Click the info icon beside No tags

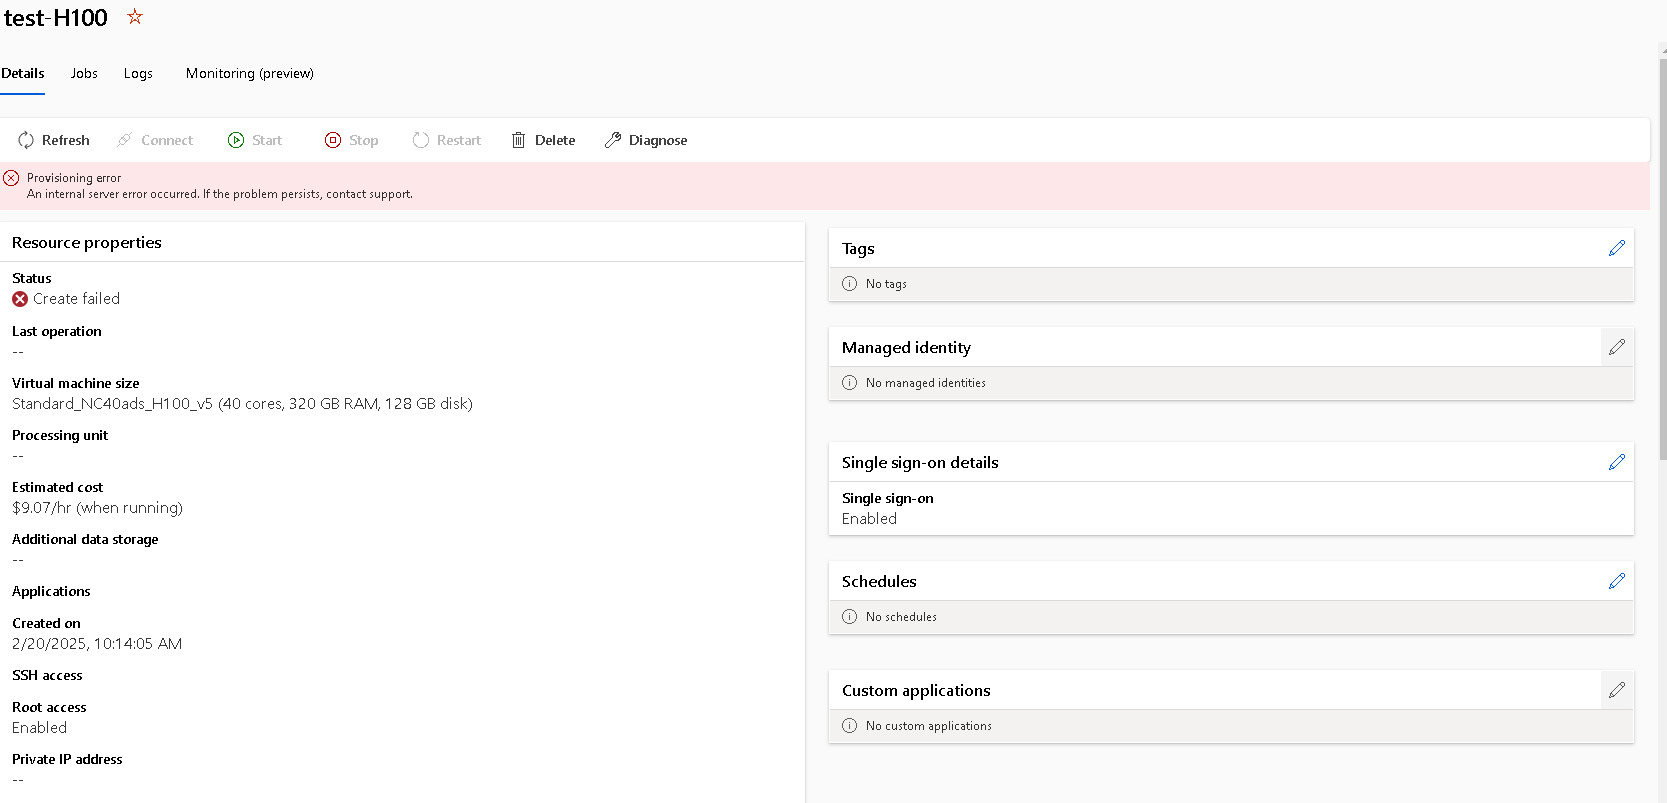tap(850, 284)
